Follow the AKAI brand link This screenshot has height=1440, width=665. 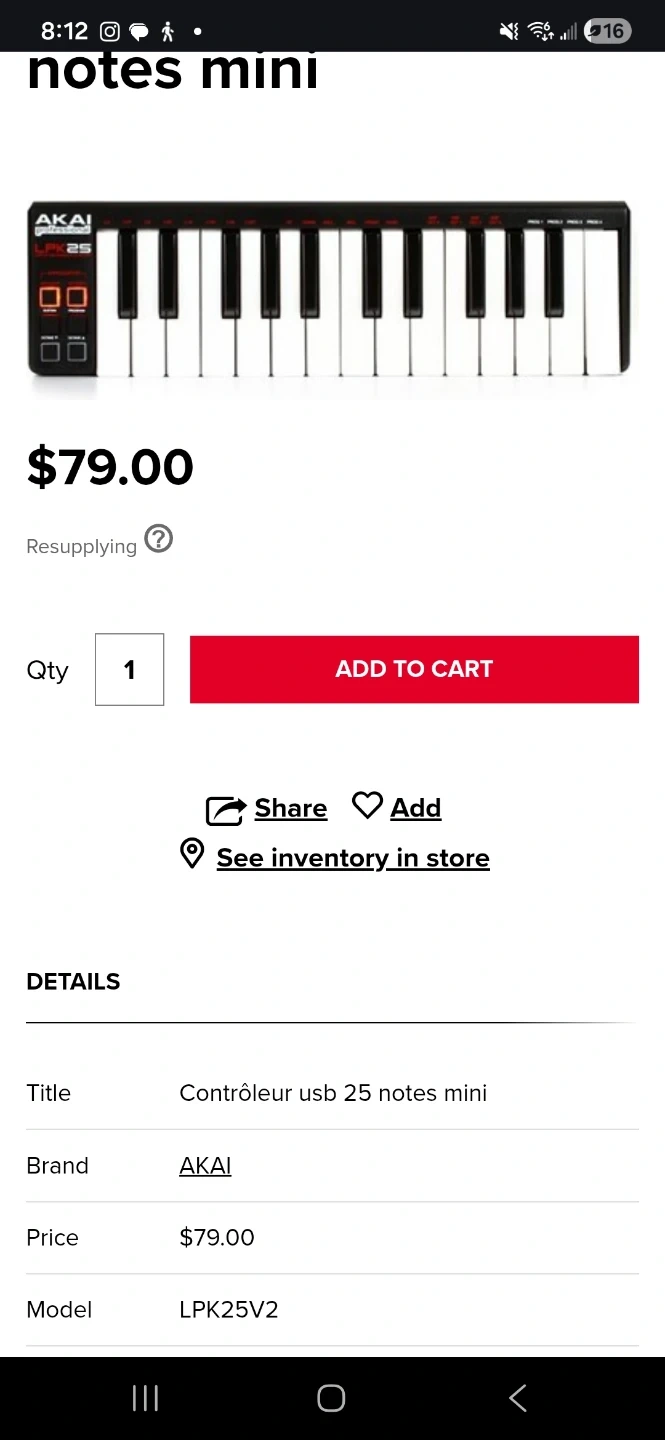(205, 1166)
